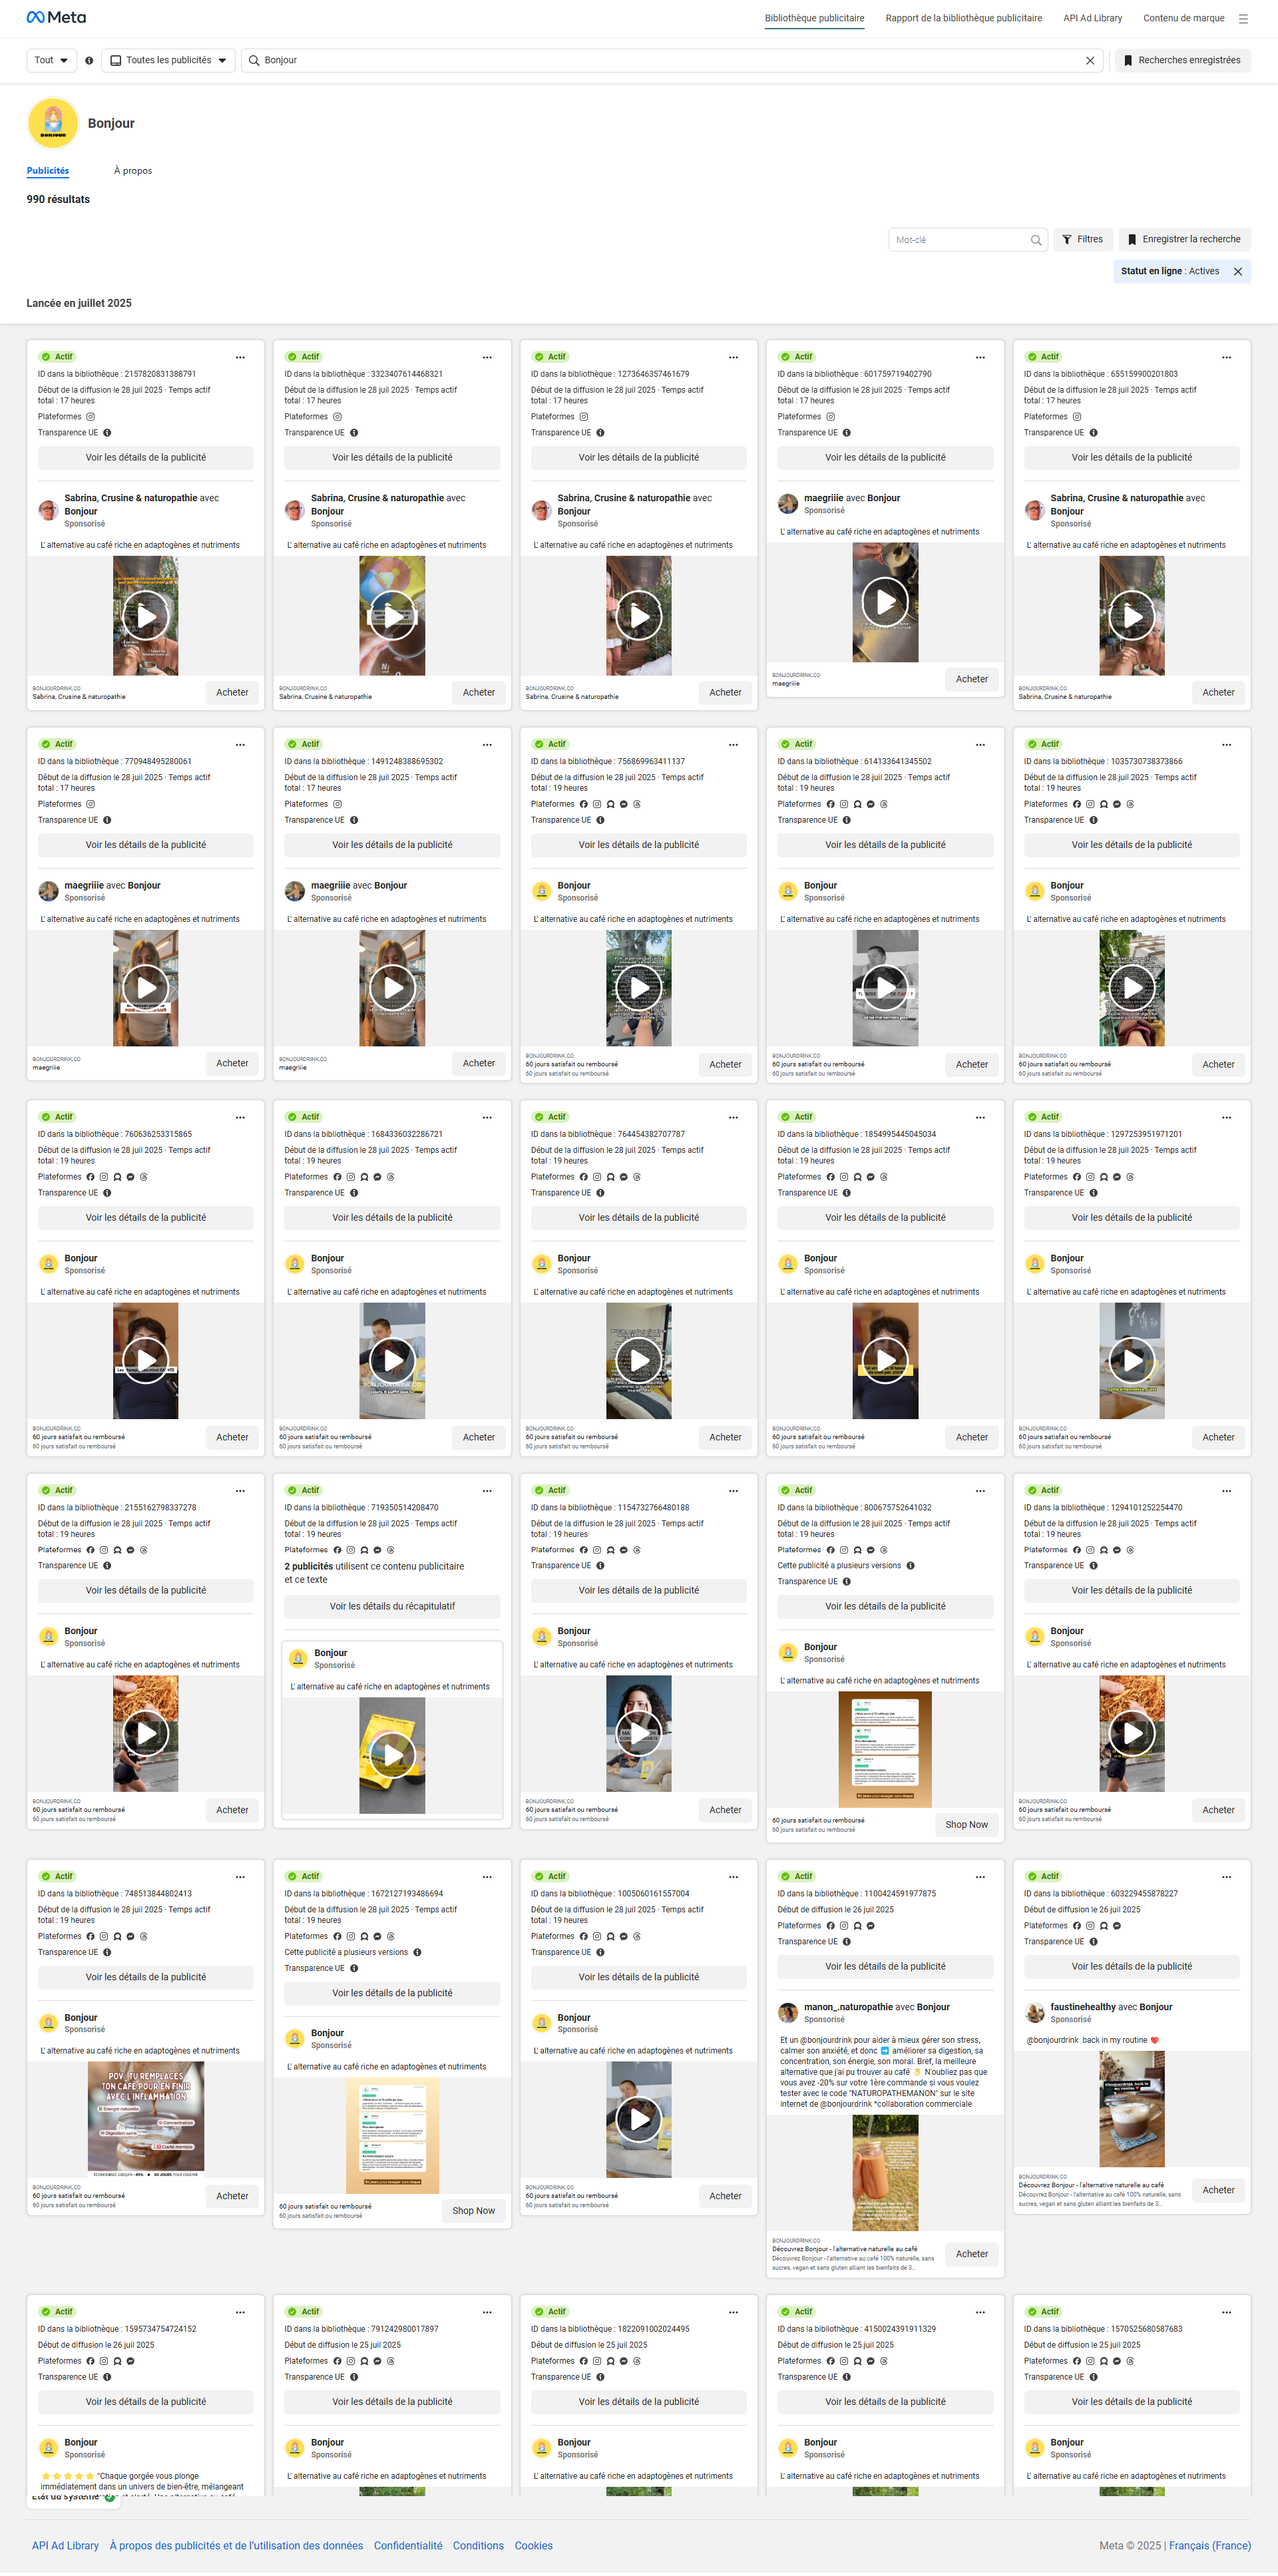This screenshot has height=2576, width=1278.
Task: Click the info icon beside Tout
Action: (89, 61)
